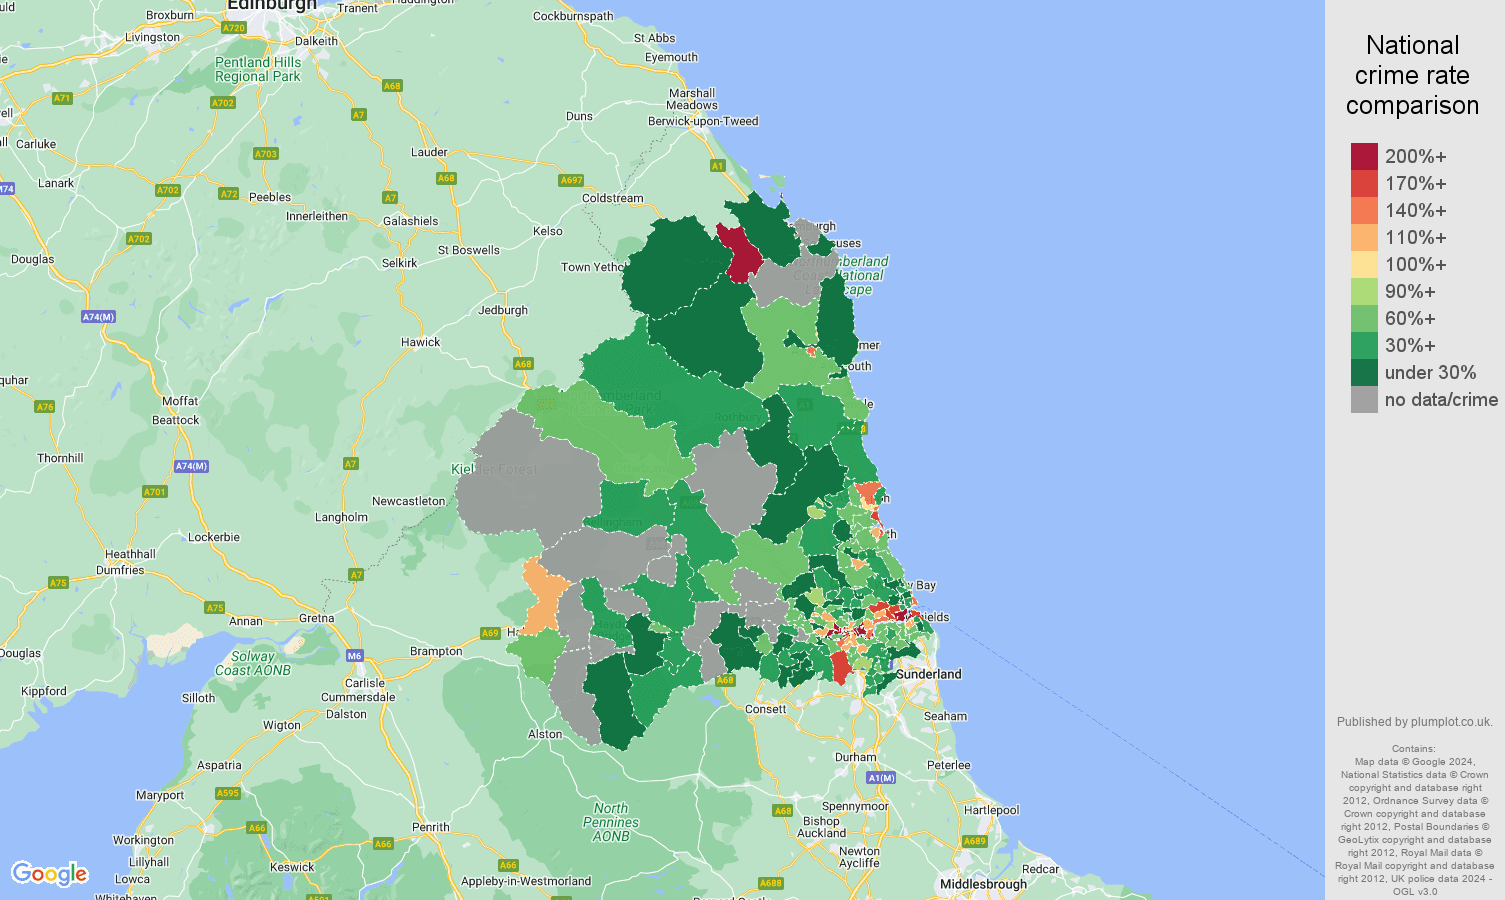1505x900 pixels.
Task: Click the A703 road shield near Peebles
Action: [x=266, y=154]
